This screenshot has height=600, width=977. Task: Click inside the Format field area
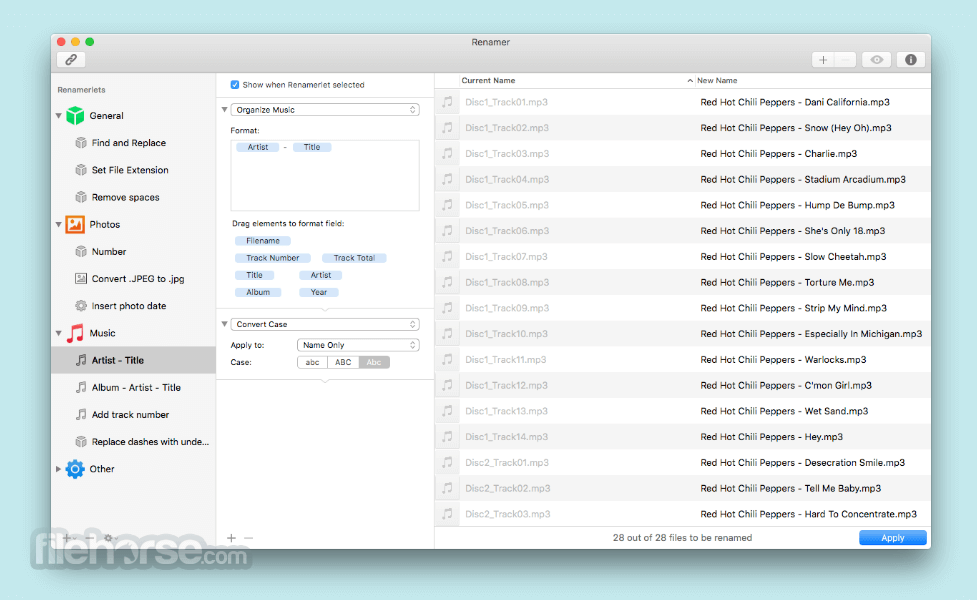pyautogui.click(x=325, y=175)
